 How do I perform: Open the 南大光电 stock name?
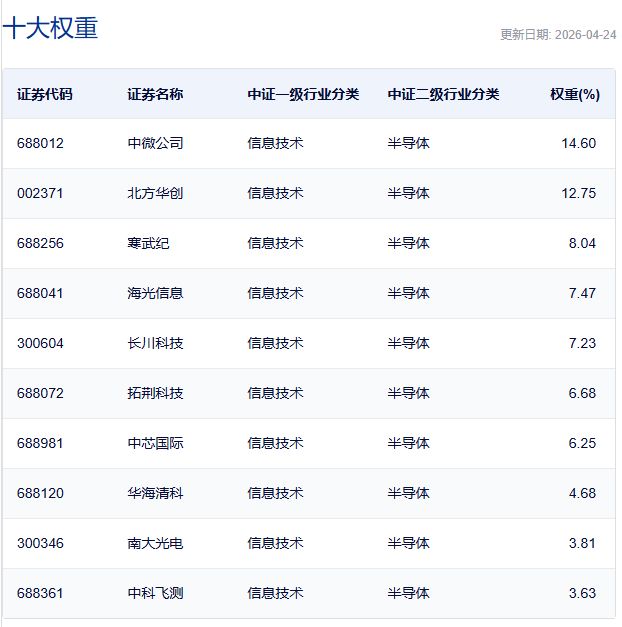[155, 543]
